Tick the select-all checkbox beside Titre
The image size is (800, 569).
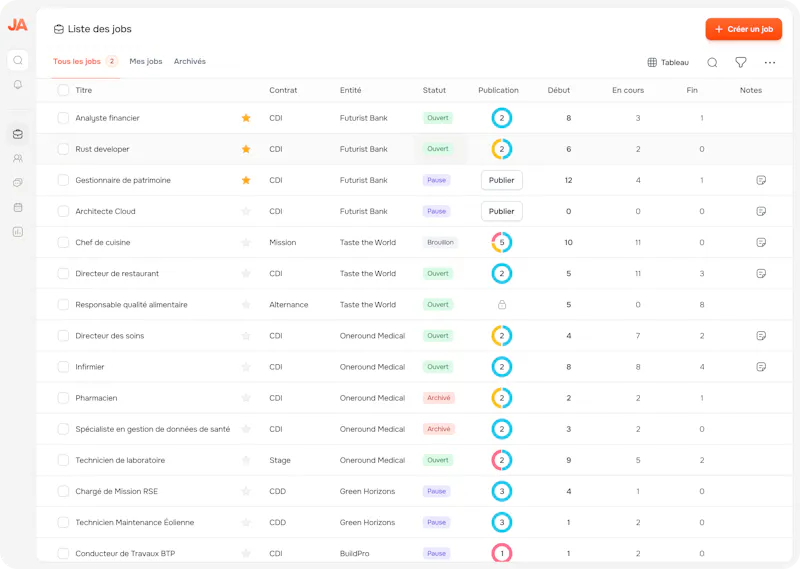point(63,90)
